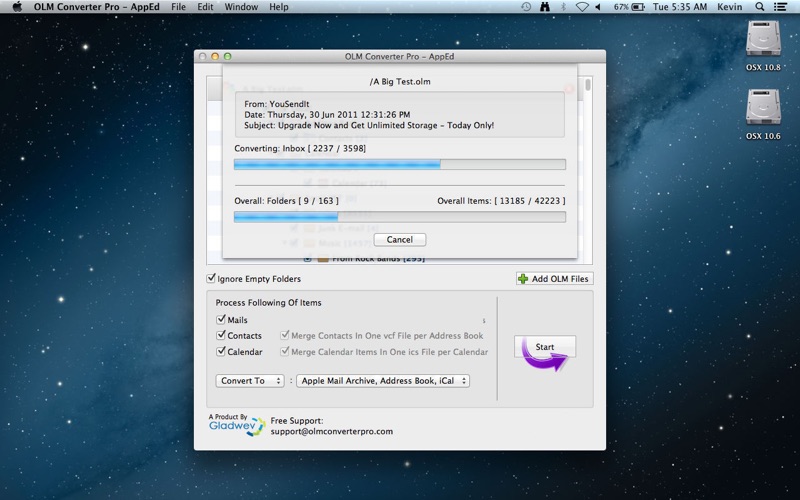The image size is (800, 500).
Task: Click the /A Big Test.olm title text
Action: pos(400,82)
